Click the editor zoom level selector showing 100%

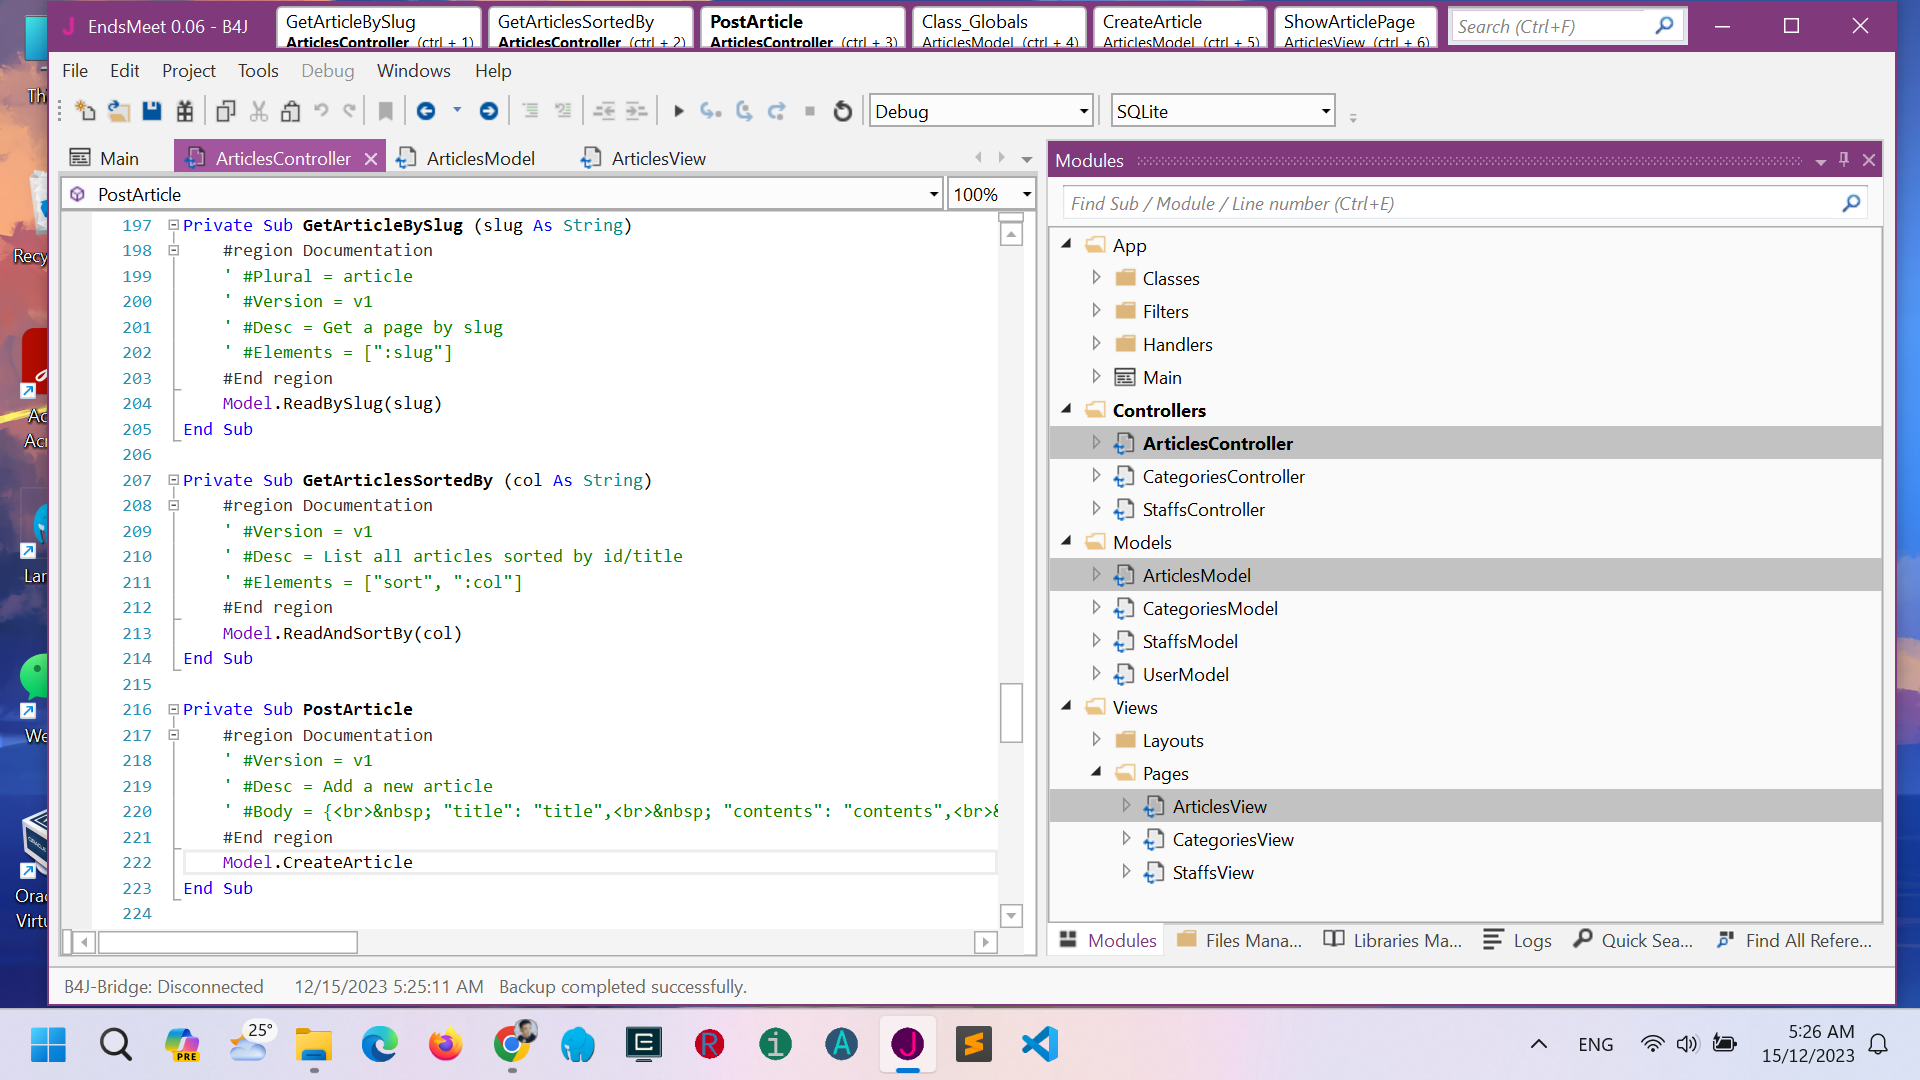coord(990,193)
